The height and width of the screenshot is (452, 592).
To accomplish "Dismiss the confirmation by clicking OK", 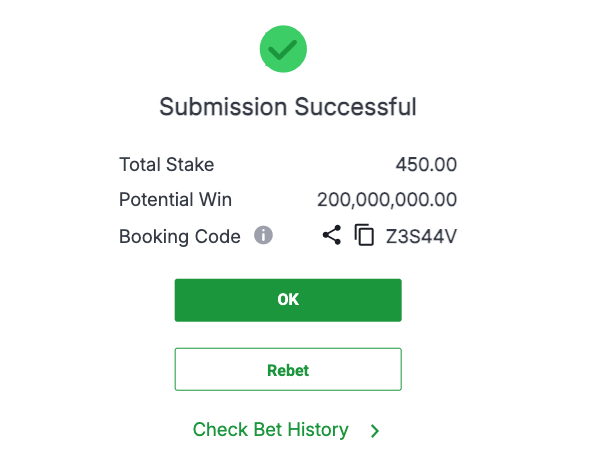I will [x=288, y=300].
